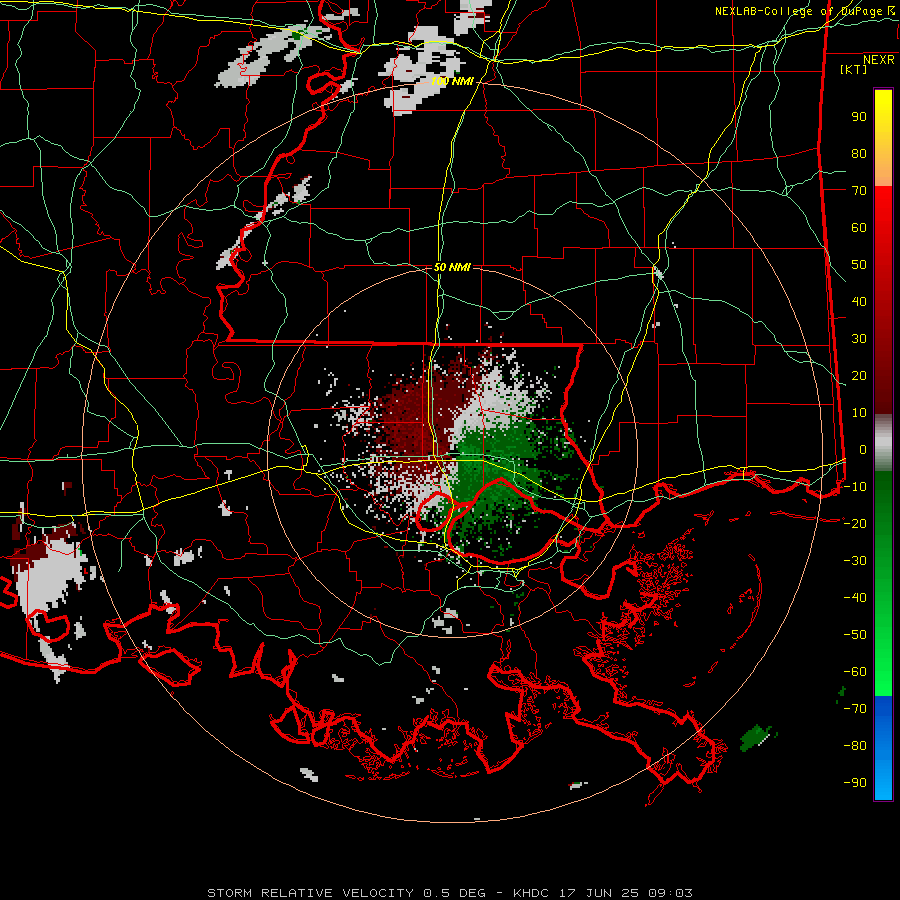The image size is (900, 900).
Task: Click the -70 value on color scale
Action: [855, 709]
